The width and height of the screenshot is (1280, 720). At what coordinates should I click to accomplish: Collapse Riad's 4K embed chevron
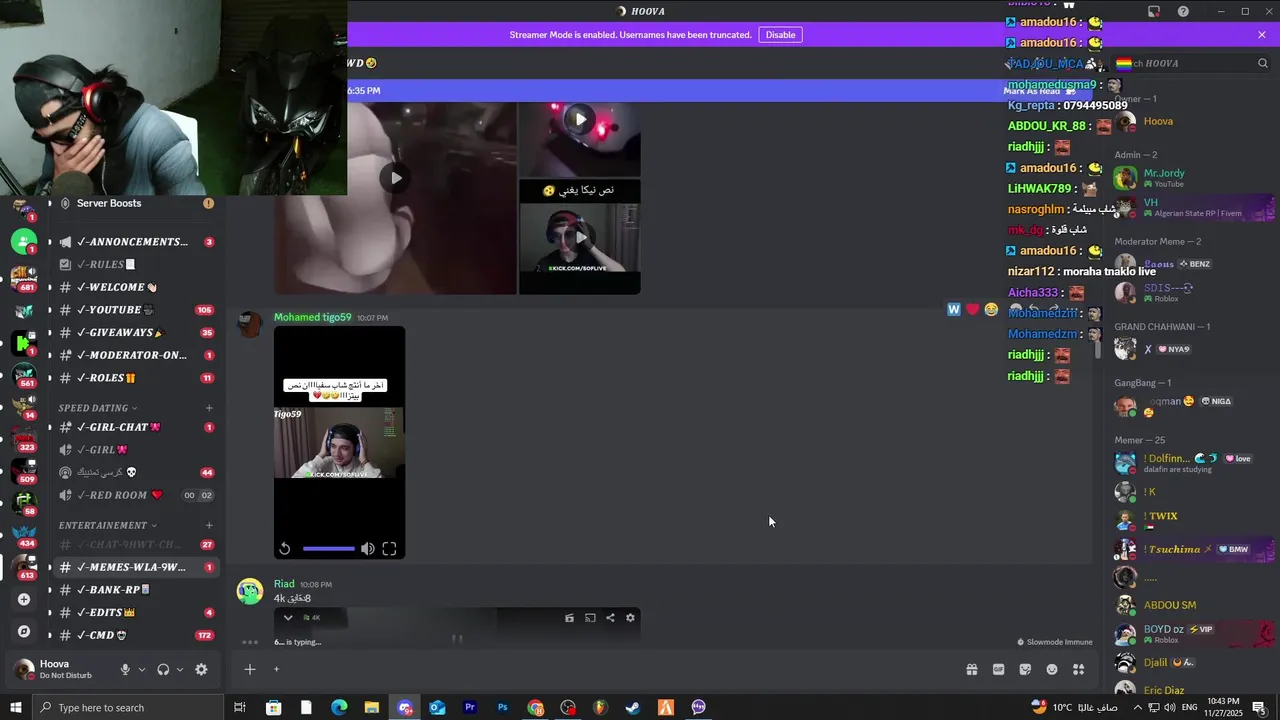288,618
